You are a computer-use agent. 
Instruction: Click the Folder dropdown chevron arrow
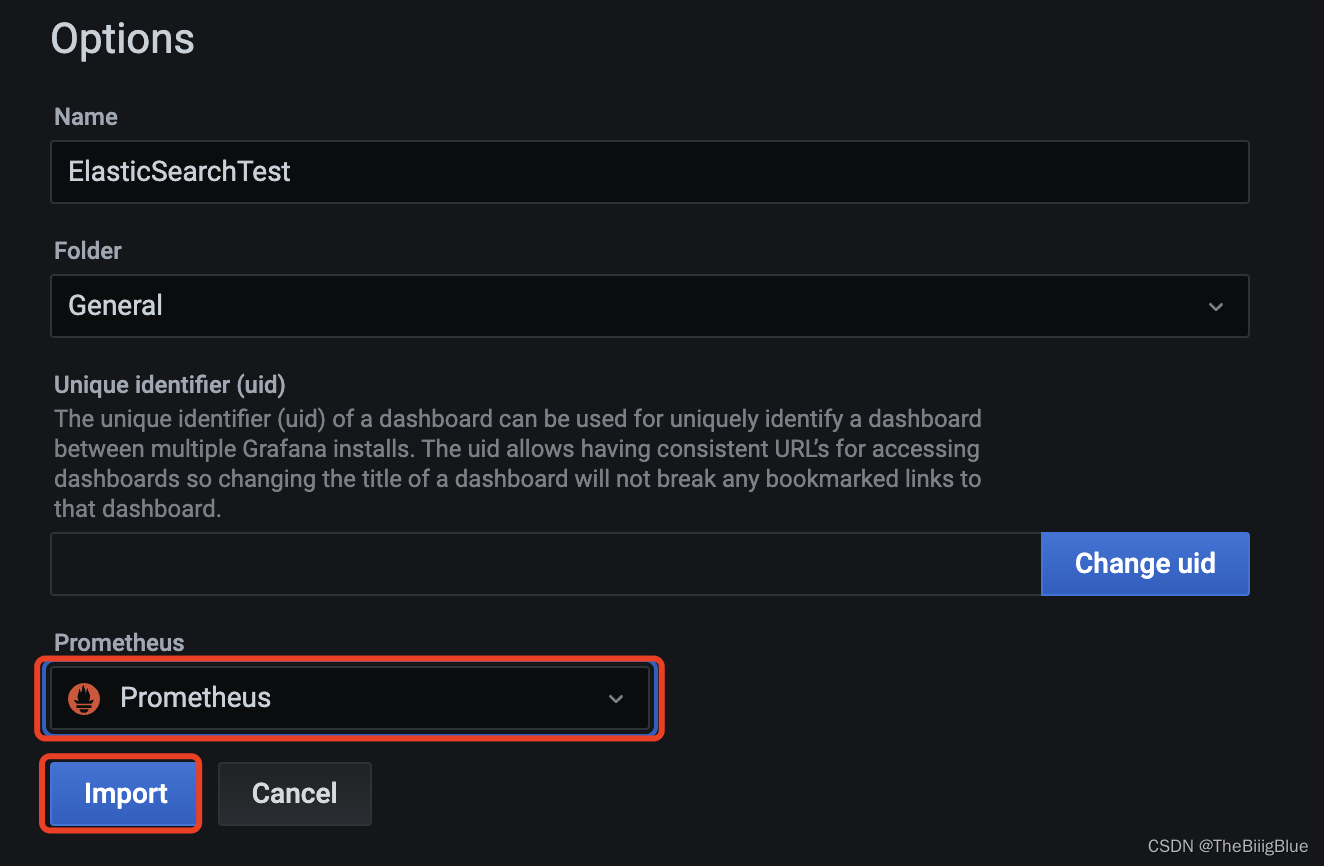pyautogui.click(x=1215, y=306)
